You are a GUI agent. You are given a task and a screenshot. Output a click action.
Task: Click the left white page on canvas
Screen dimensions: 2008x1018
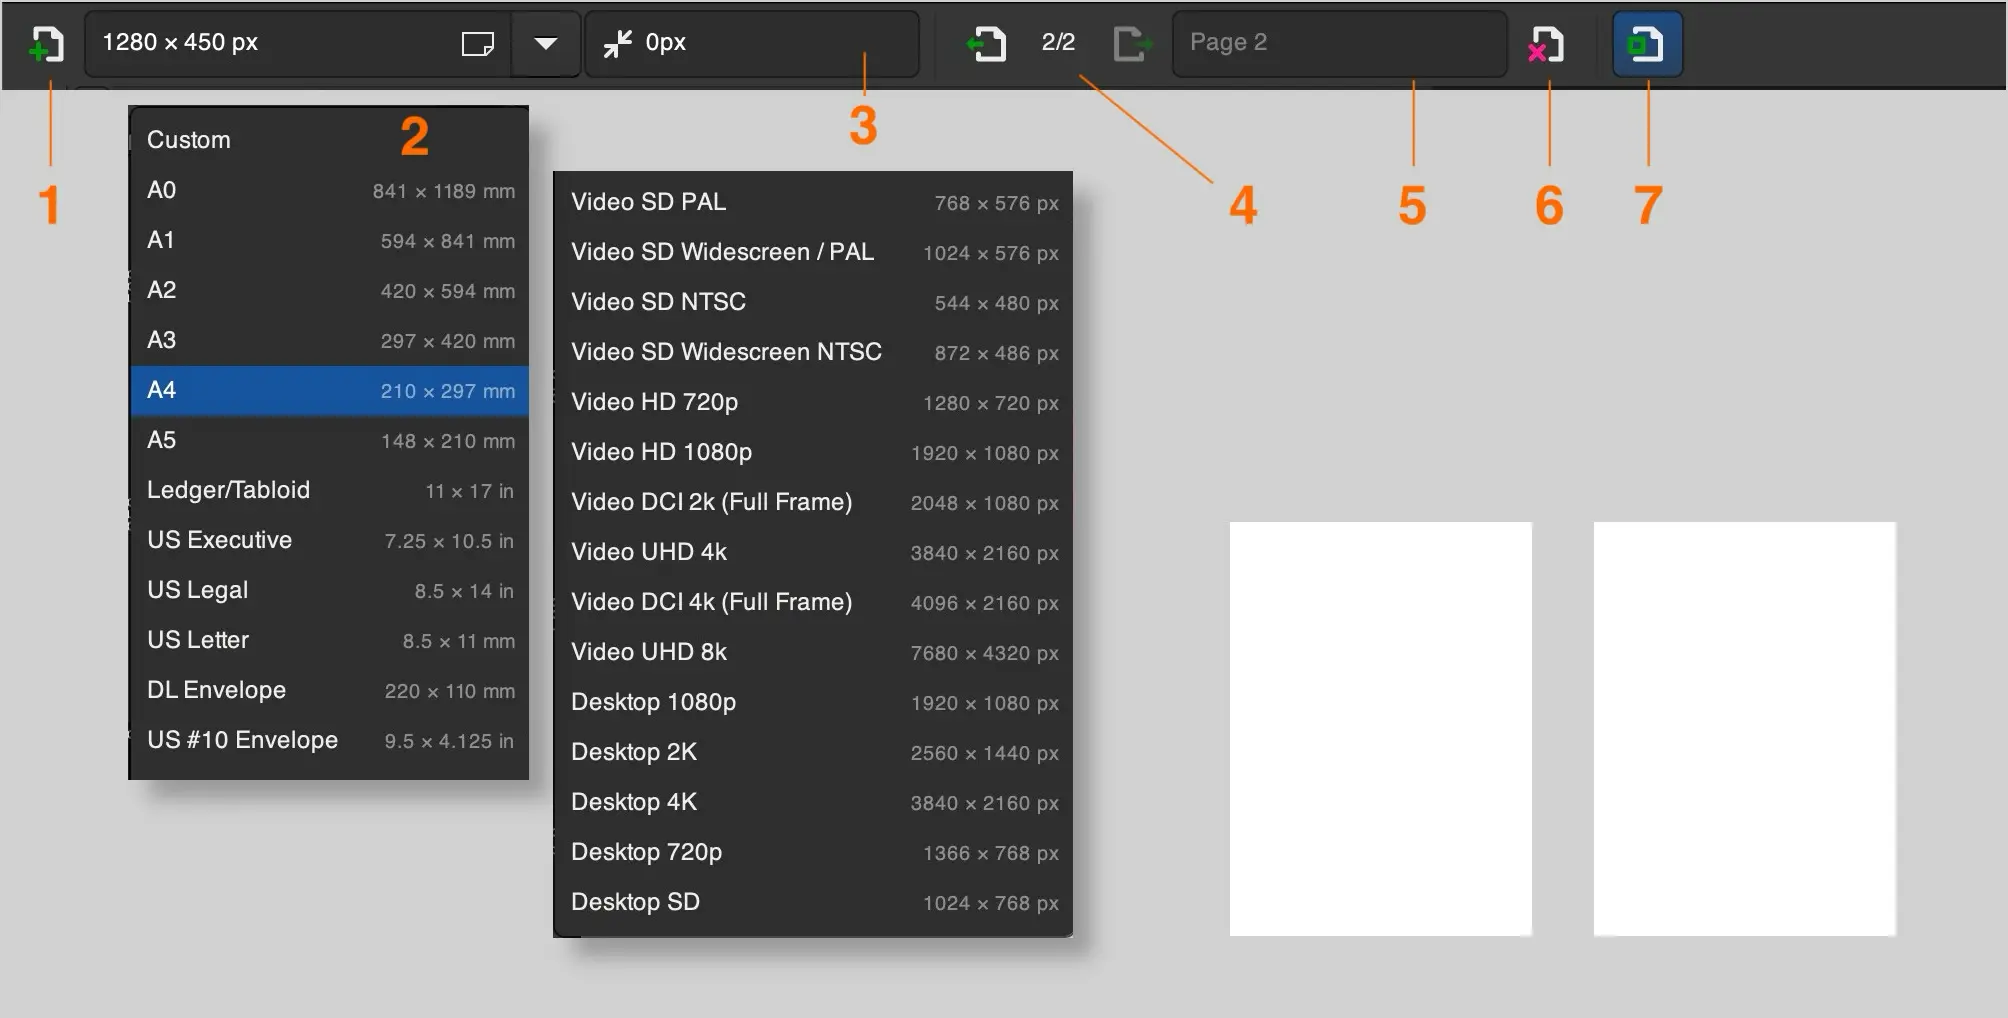[1380, 728]
